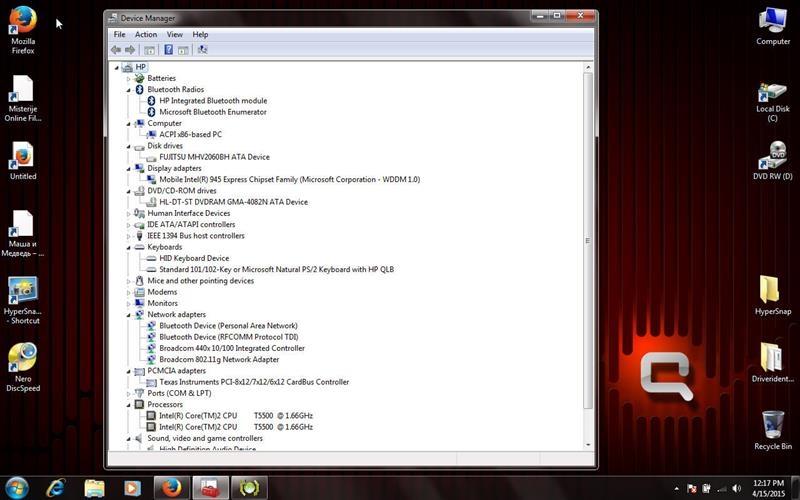The height and width of the screenshot is (500, 800).
Task: Click the IEEE 1394 Bus host controllers icon
Action: 139,236
